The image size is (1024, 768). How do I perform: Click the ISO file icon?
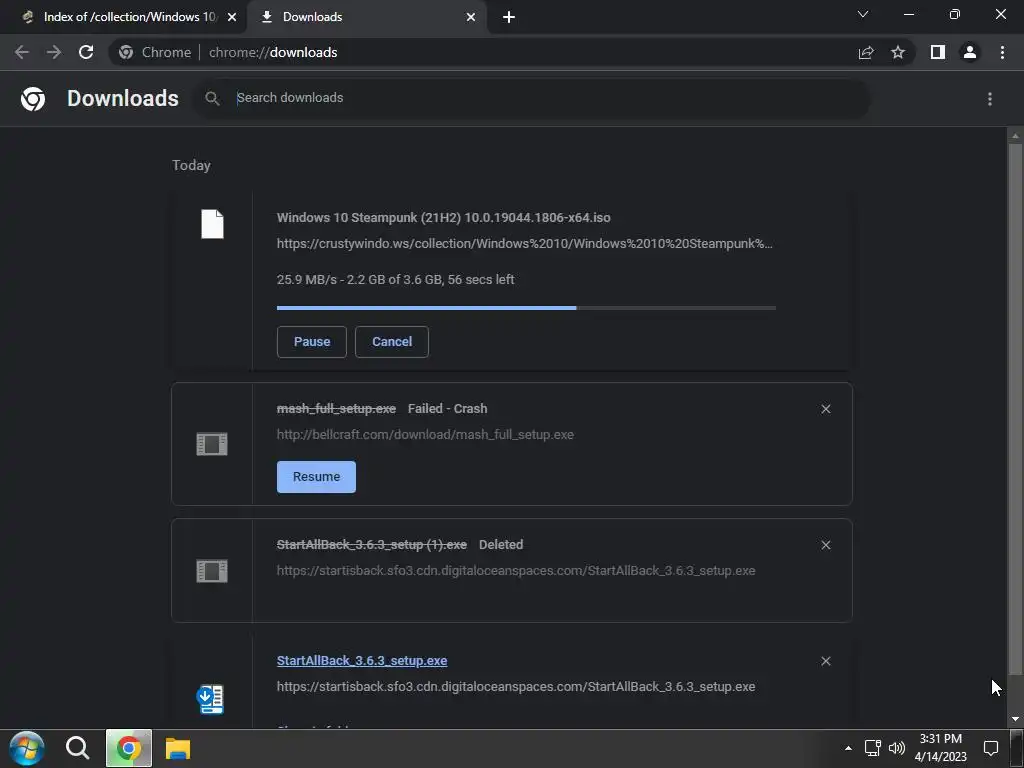[x=212, y=224]
